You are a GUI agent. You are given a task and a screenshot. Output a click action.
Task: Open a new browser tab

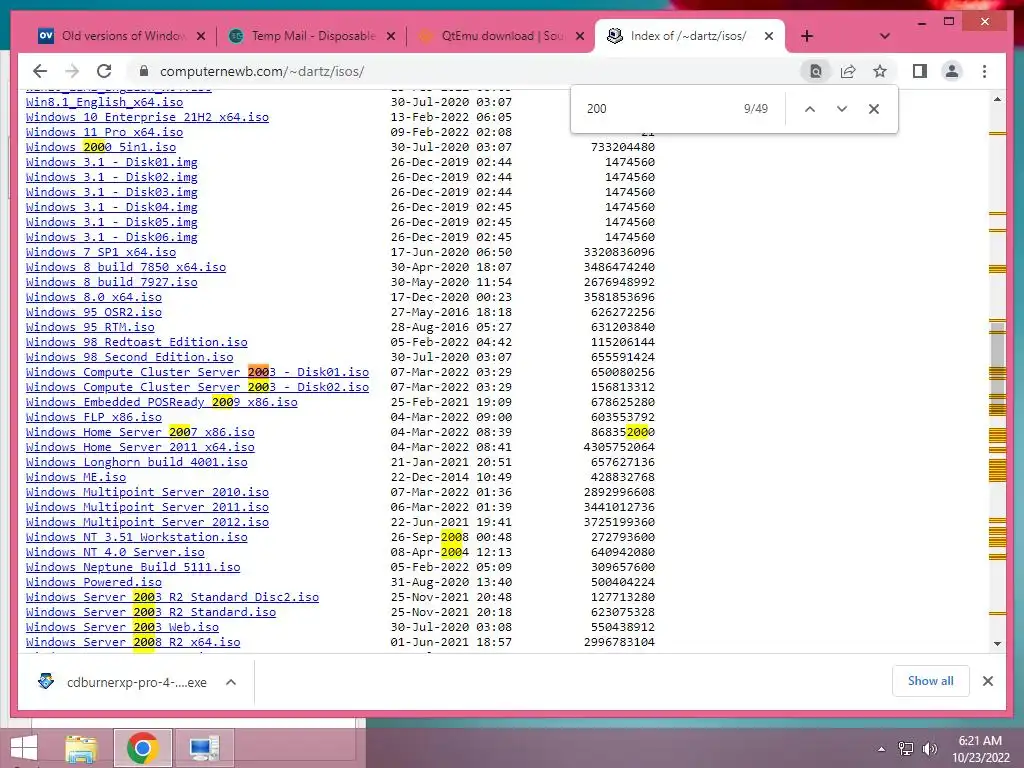coord(807,36)
